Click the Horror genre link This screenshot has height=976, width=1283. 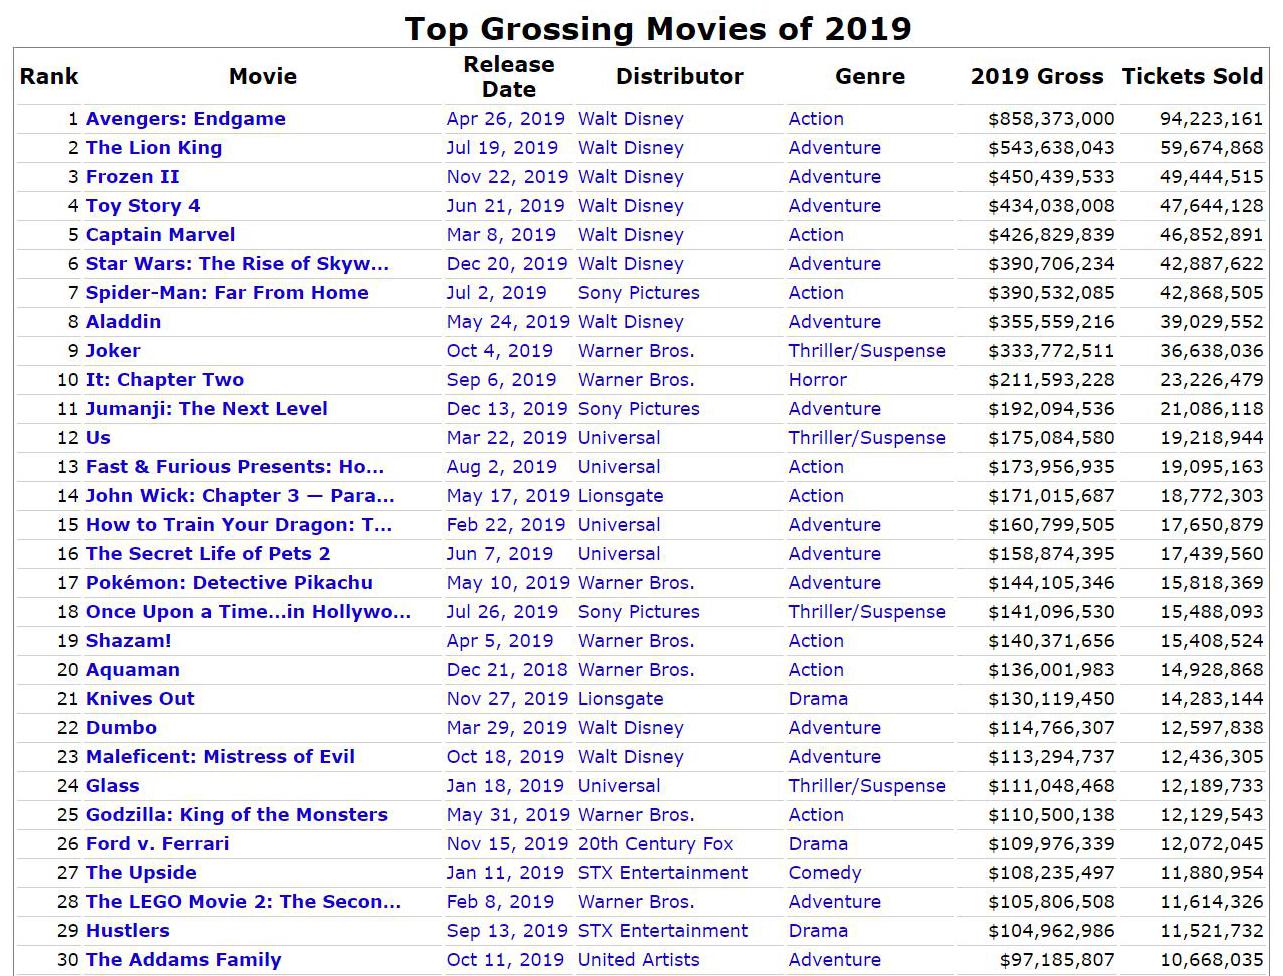pos(818,379)
